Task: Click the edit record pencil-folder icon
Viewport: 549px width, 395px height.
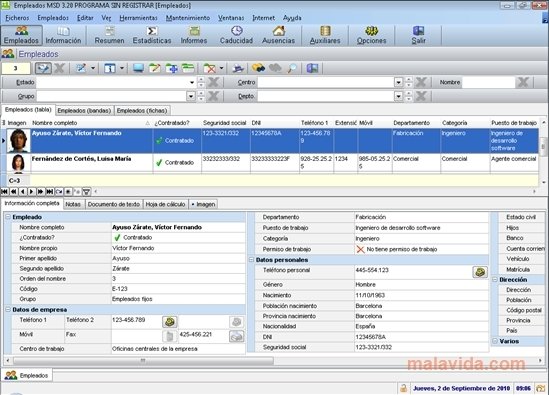Action: (155, 68)
